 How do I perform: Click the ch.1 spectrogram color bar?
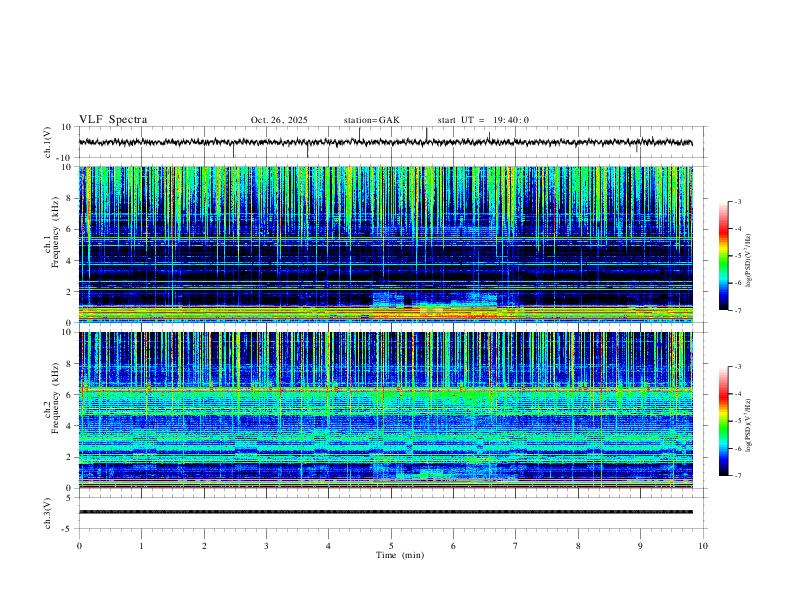[723, 256]
